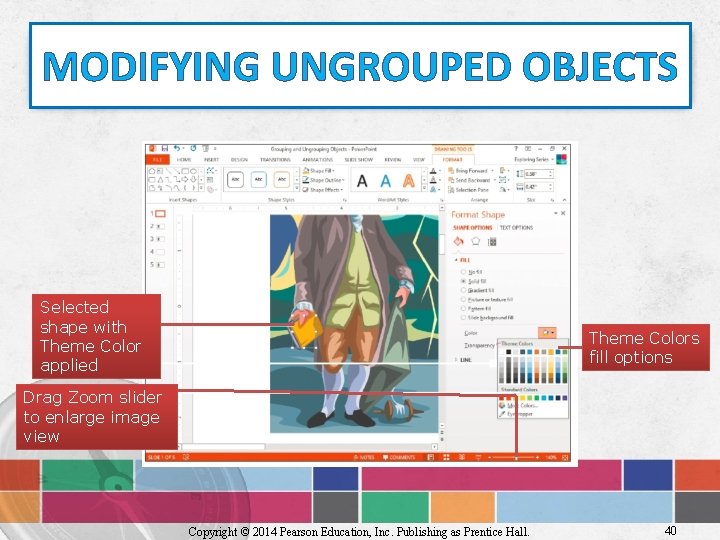
Task: Click the Rotate objects icon
Action: (x=503, y=190)
